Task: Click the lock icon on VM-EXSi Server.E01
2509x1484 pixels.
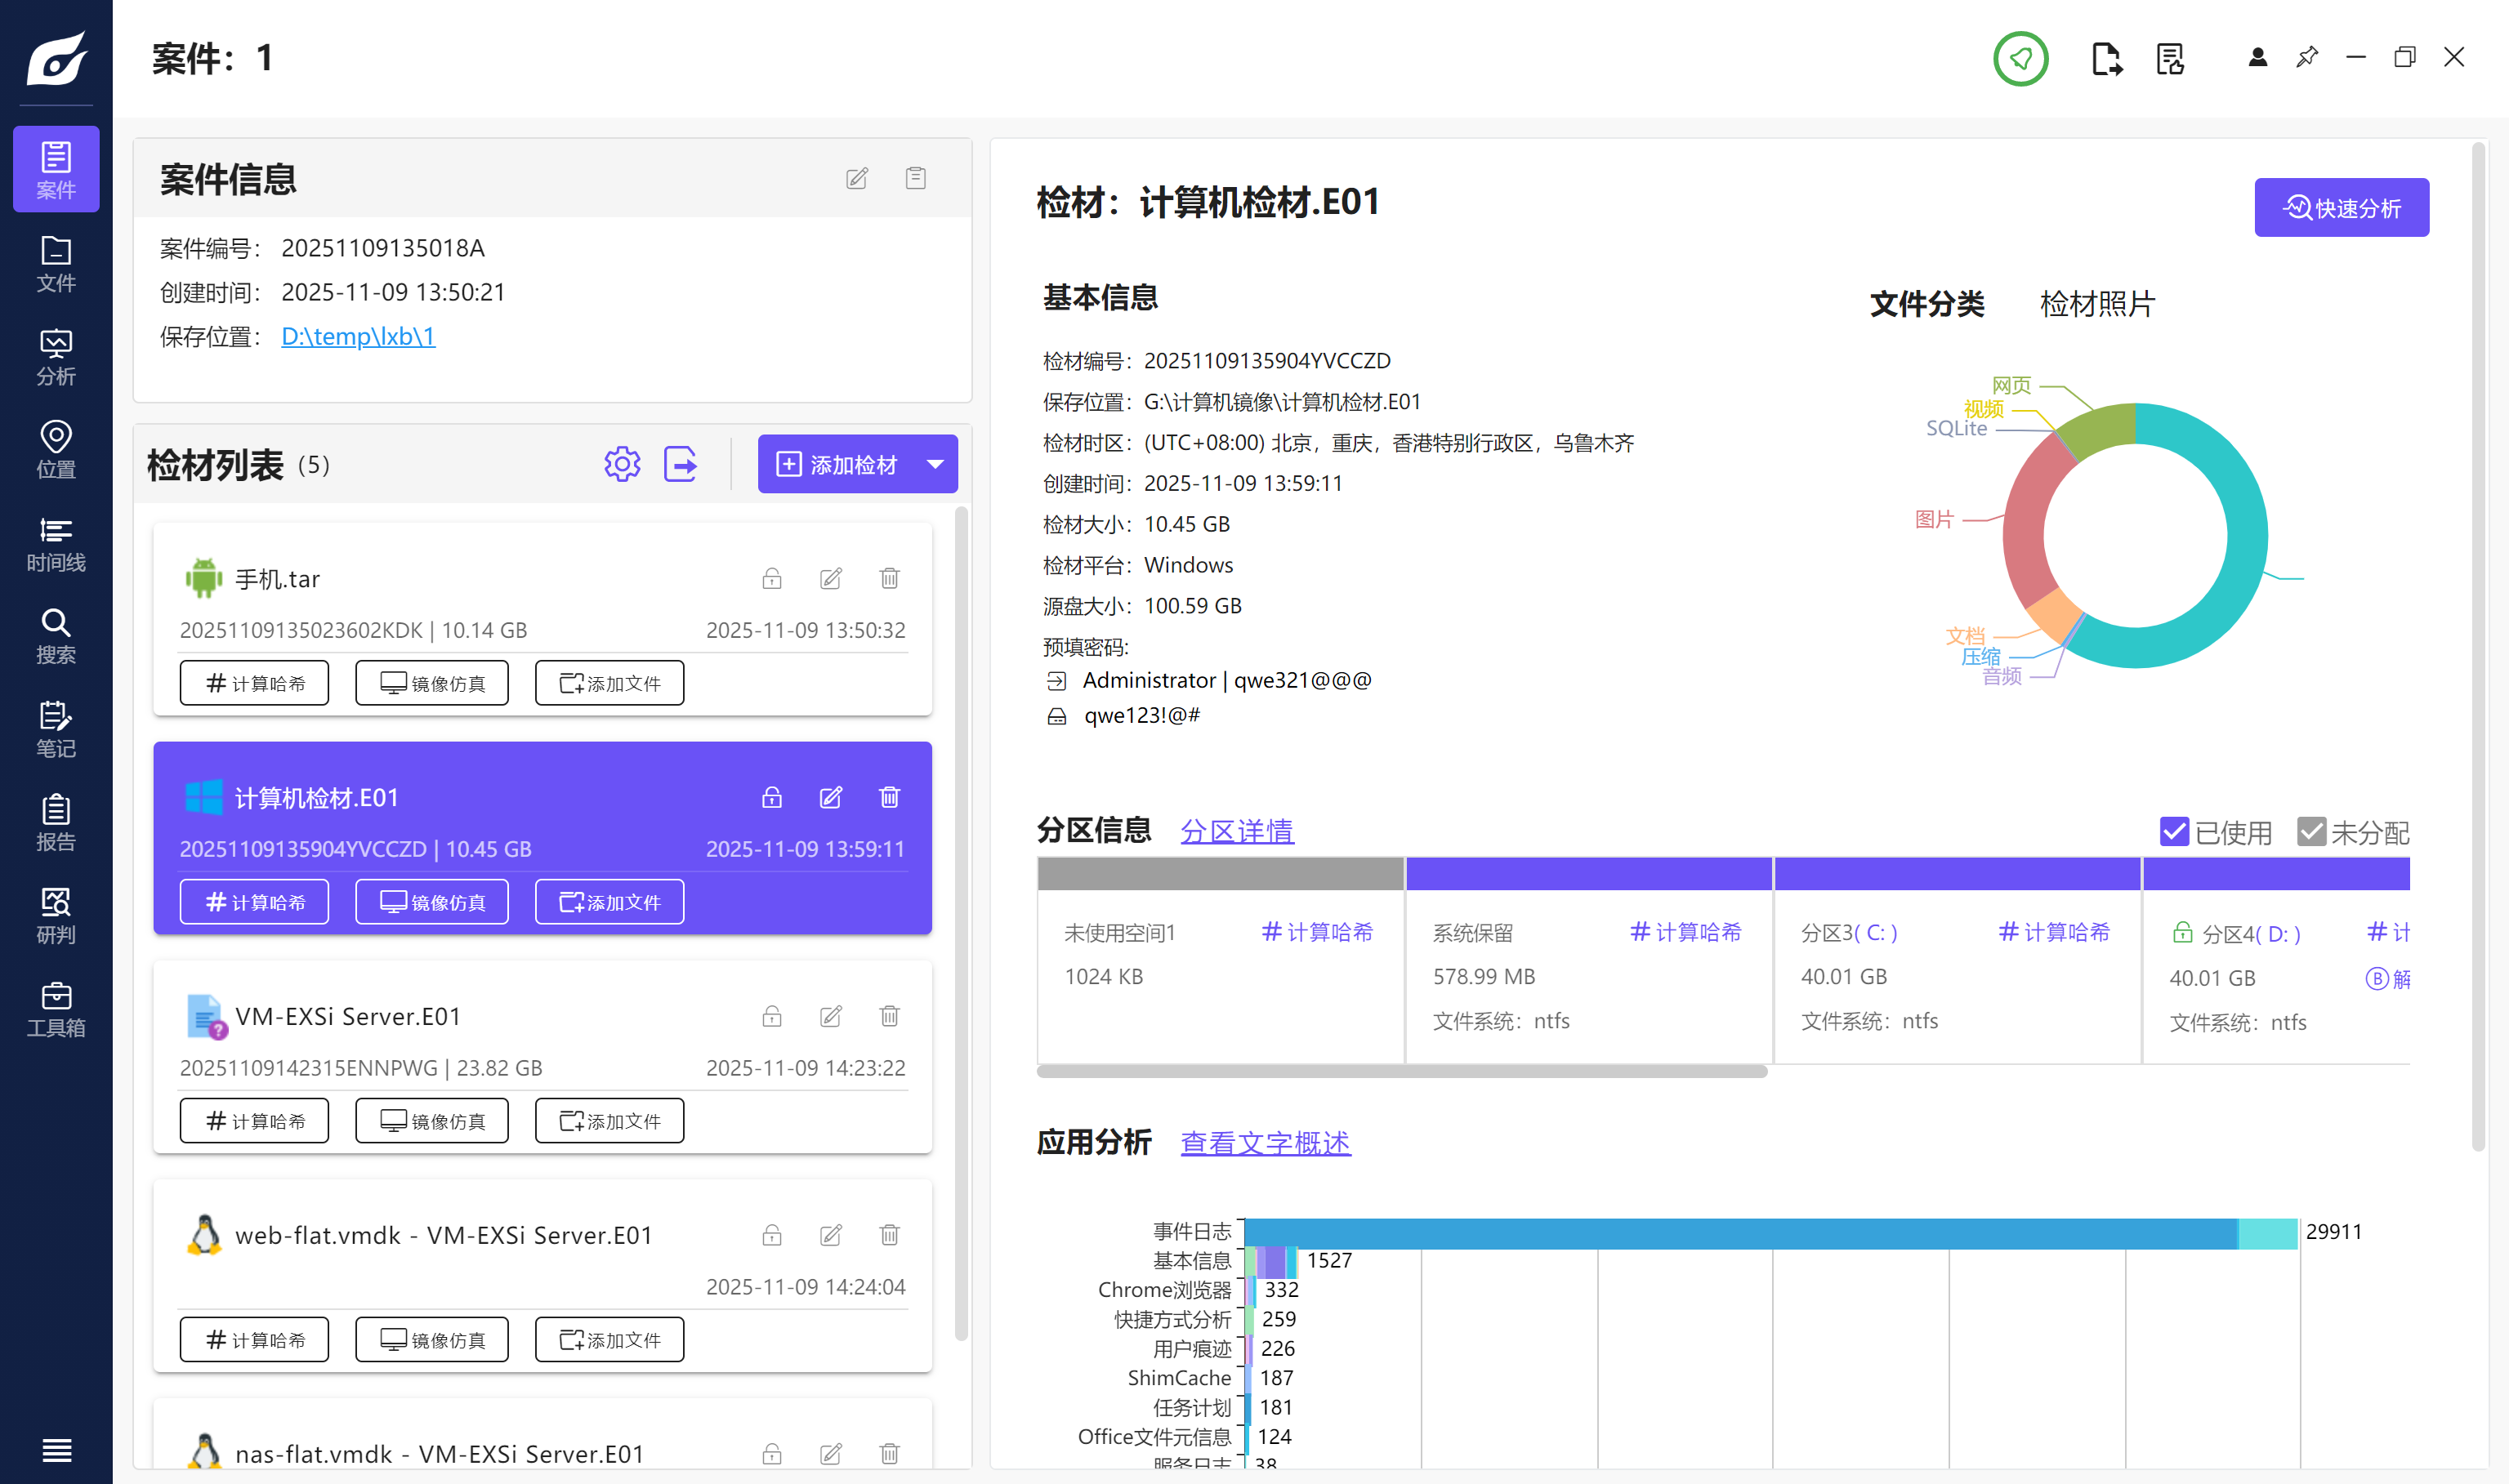Action: coord(771,1016)
